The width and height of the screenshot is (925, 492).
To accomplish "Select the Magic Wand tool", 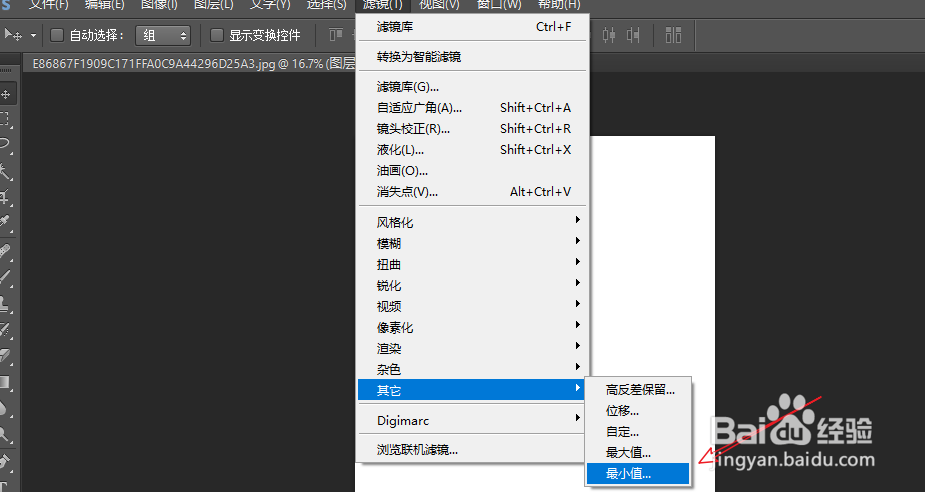I will (x=5, y=171).
